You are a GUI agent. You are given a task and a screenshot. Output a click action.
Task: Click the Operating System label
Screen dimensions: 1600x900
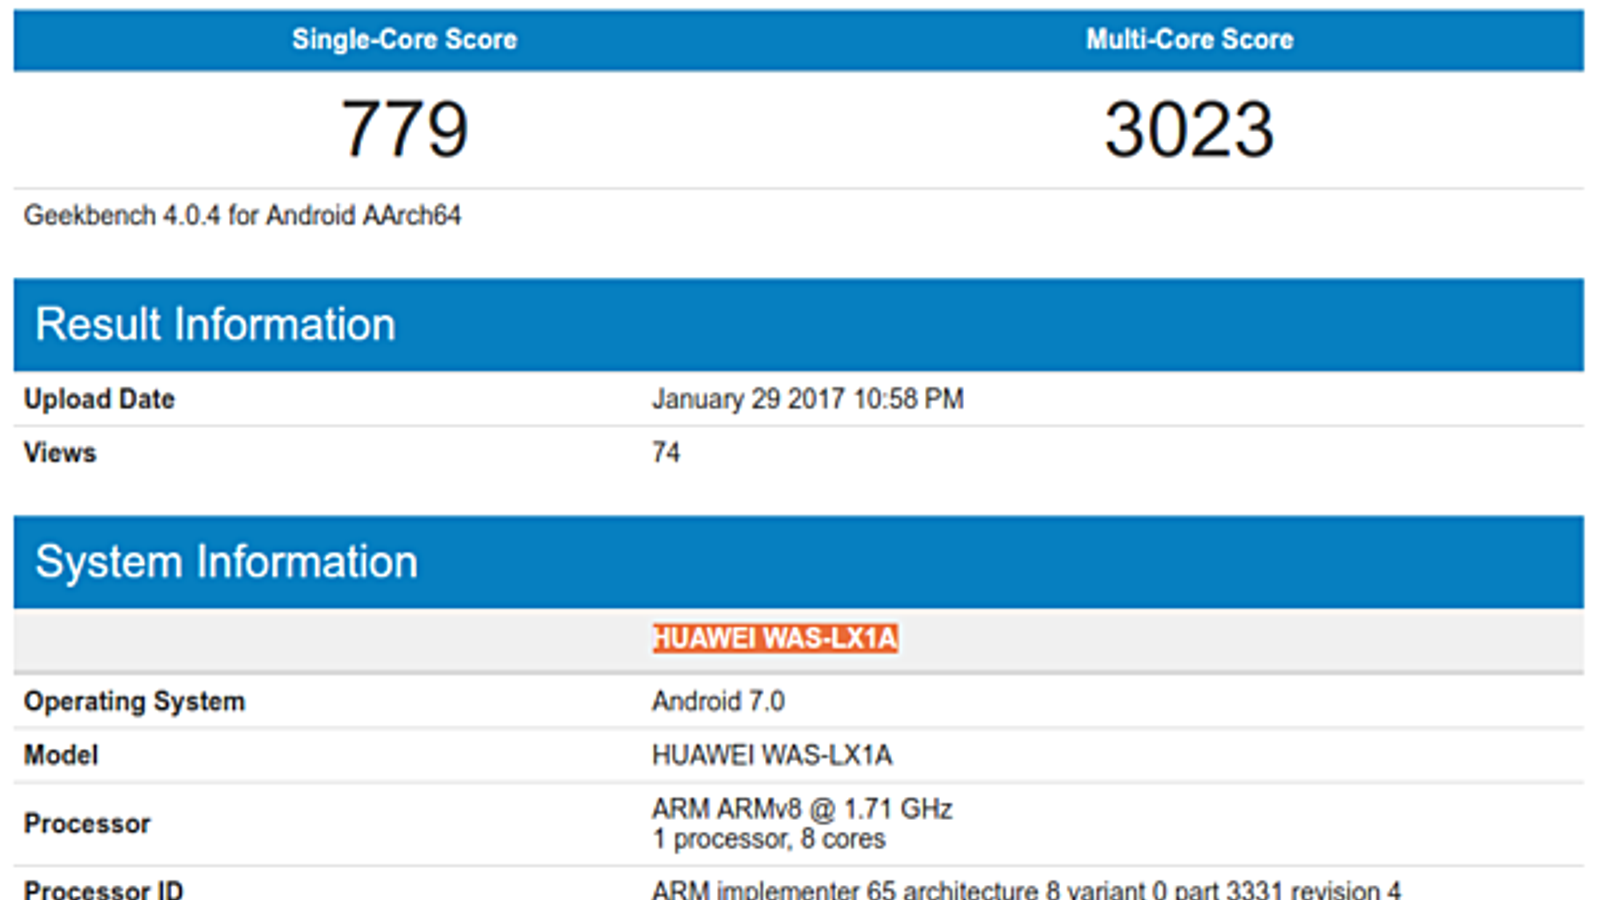coord(134,701)
